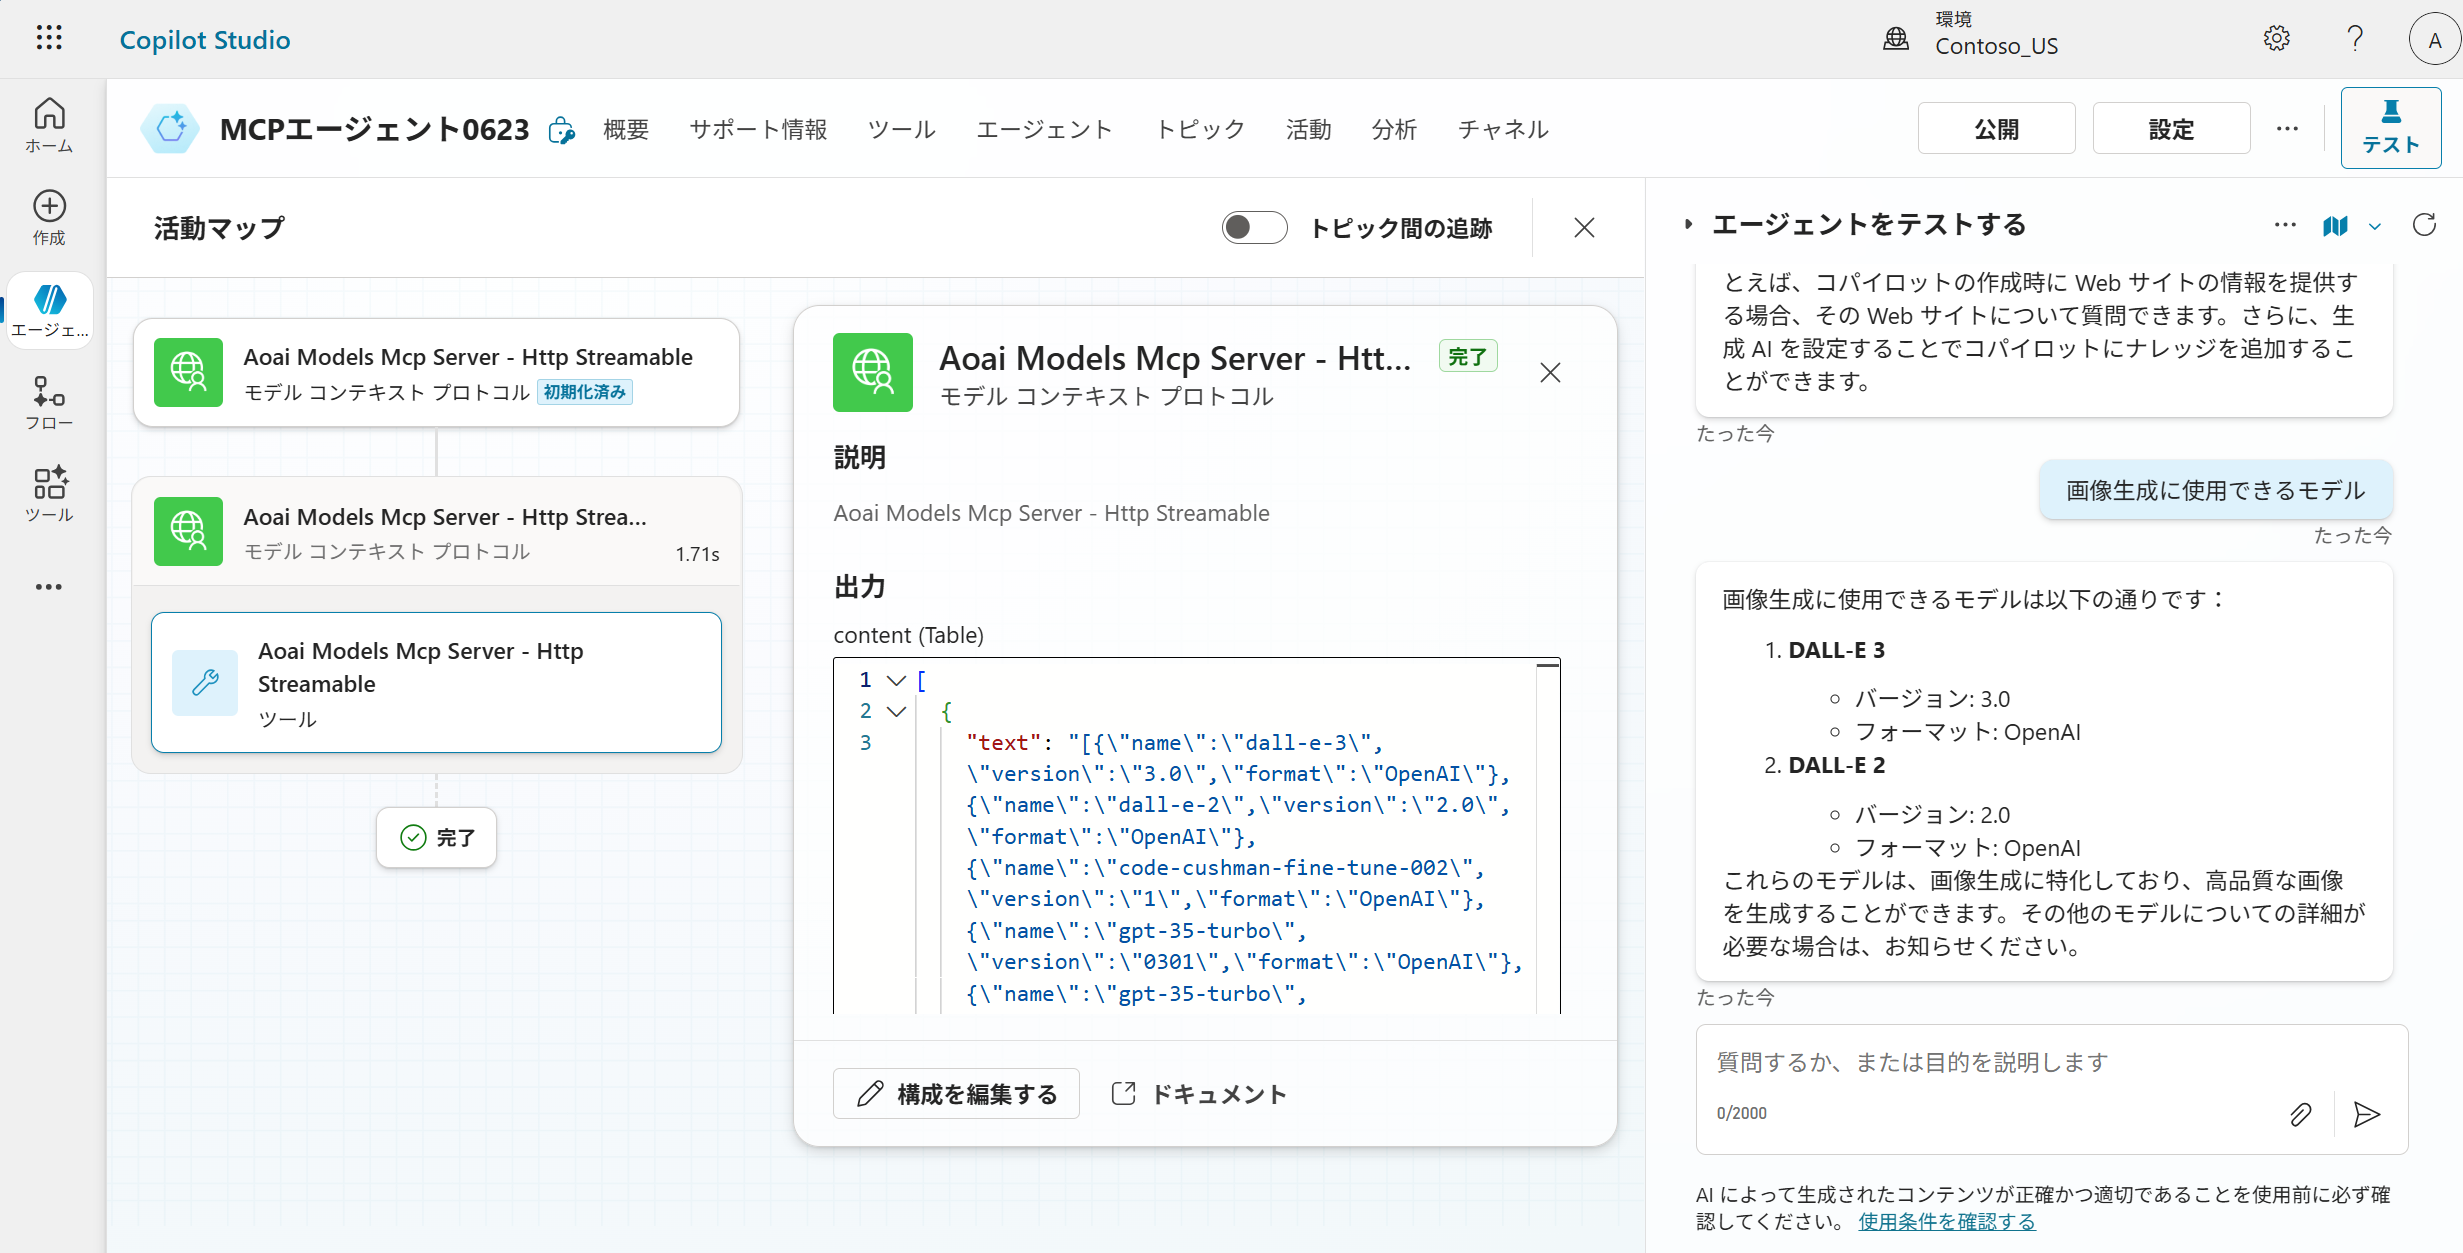Collapse line 2 of JSON output
The image size is (2463, 1253).
tap(896, 711)
